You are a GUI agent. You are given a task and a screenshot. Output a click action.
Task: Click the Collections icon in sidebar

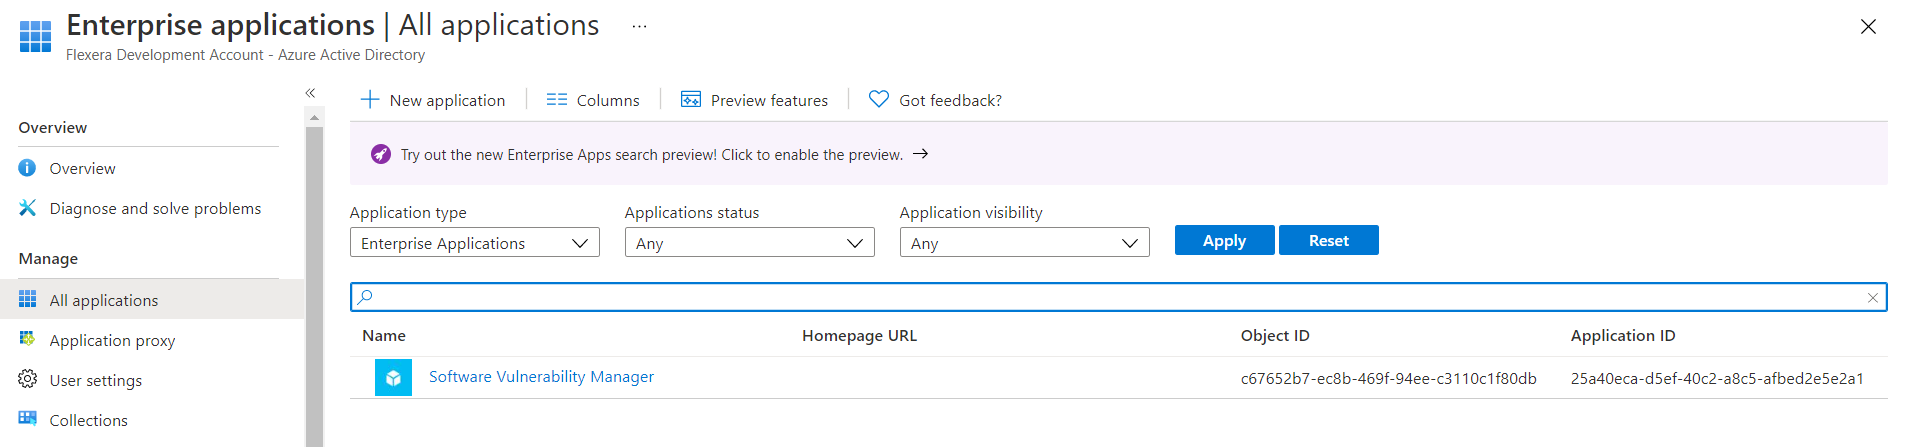tap(27, 419)
